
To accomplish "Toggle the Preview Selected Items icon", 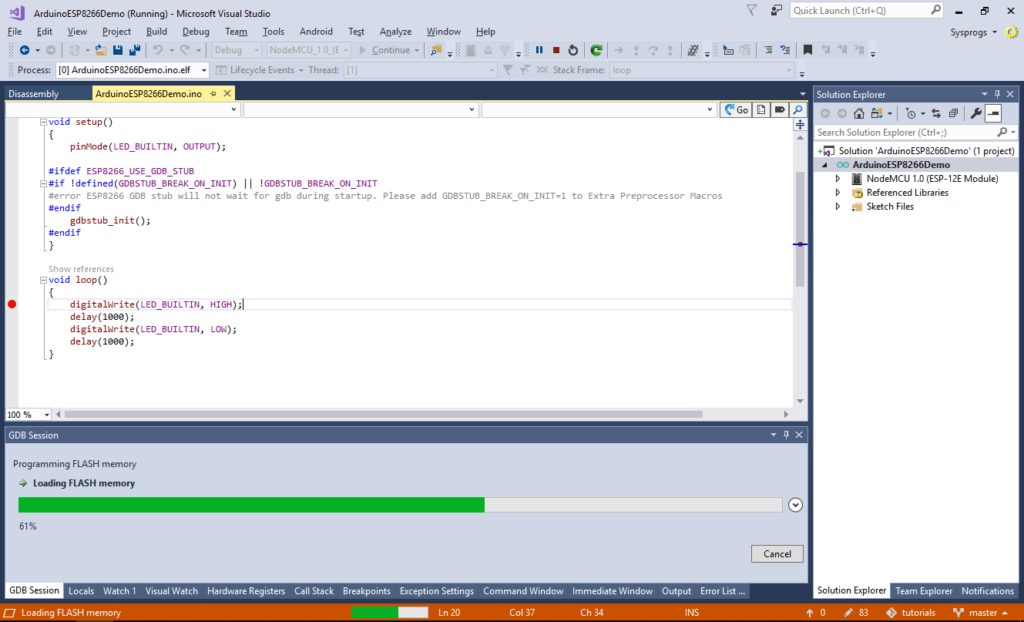I will (994, 113).
